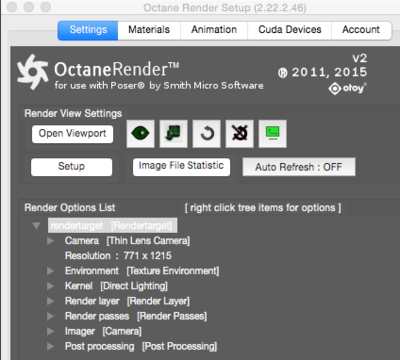Expand the Render layer tree item

pyautogui.click(x=51, y=301)
